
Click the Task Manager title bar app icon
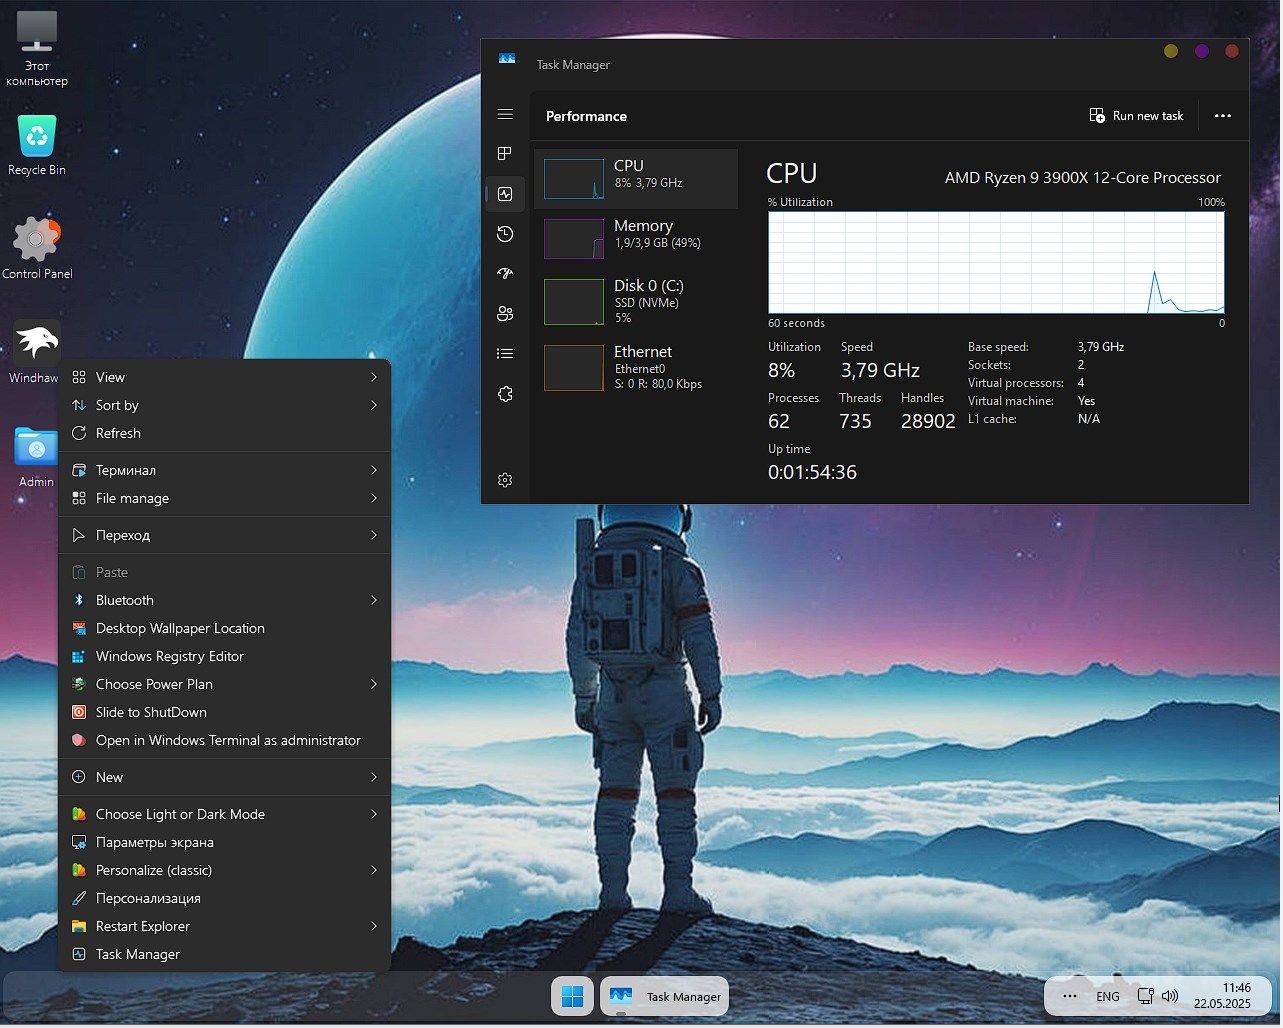click(x=507, y=59)
